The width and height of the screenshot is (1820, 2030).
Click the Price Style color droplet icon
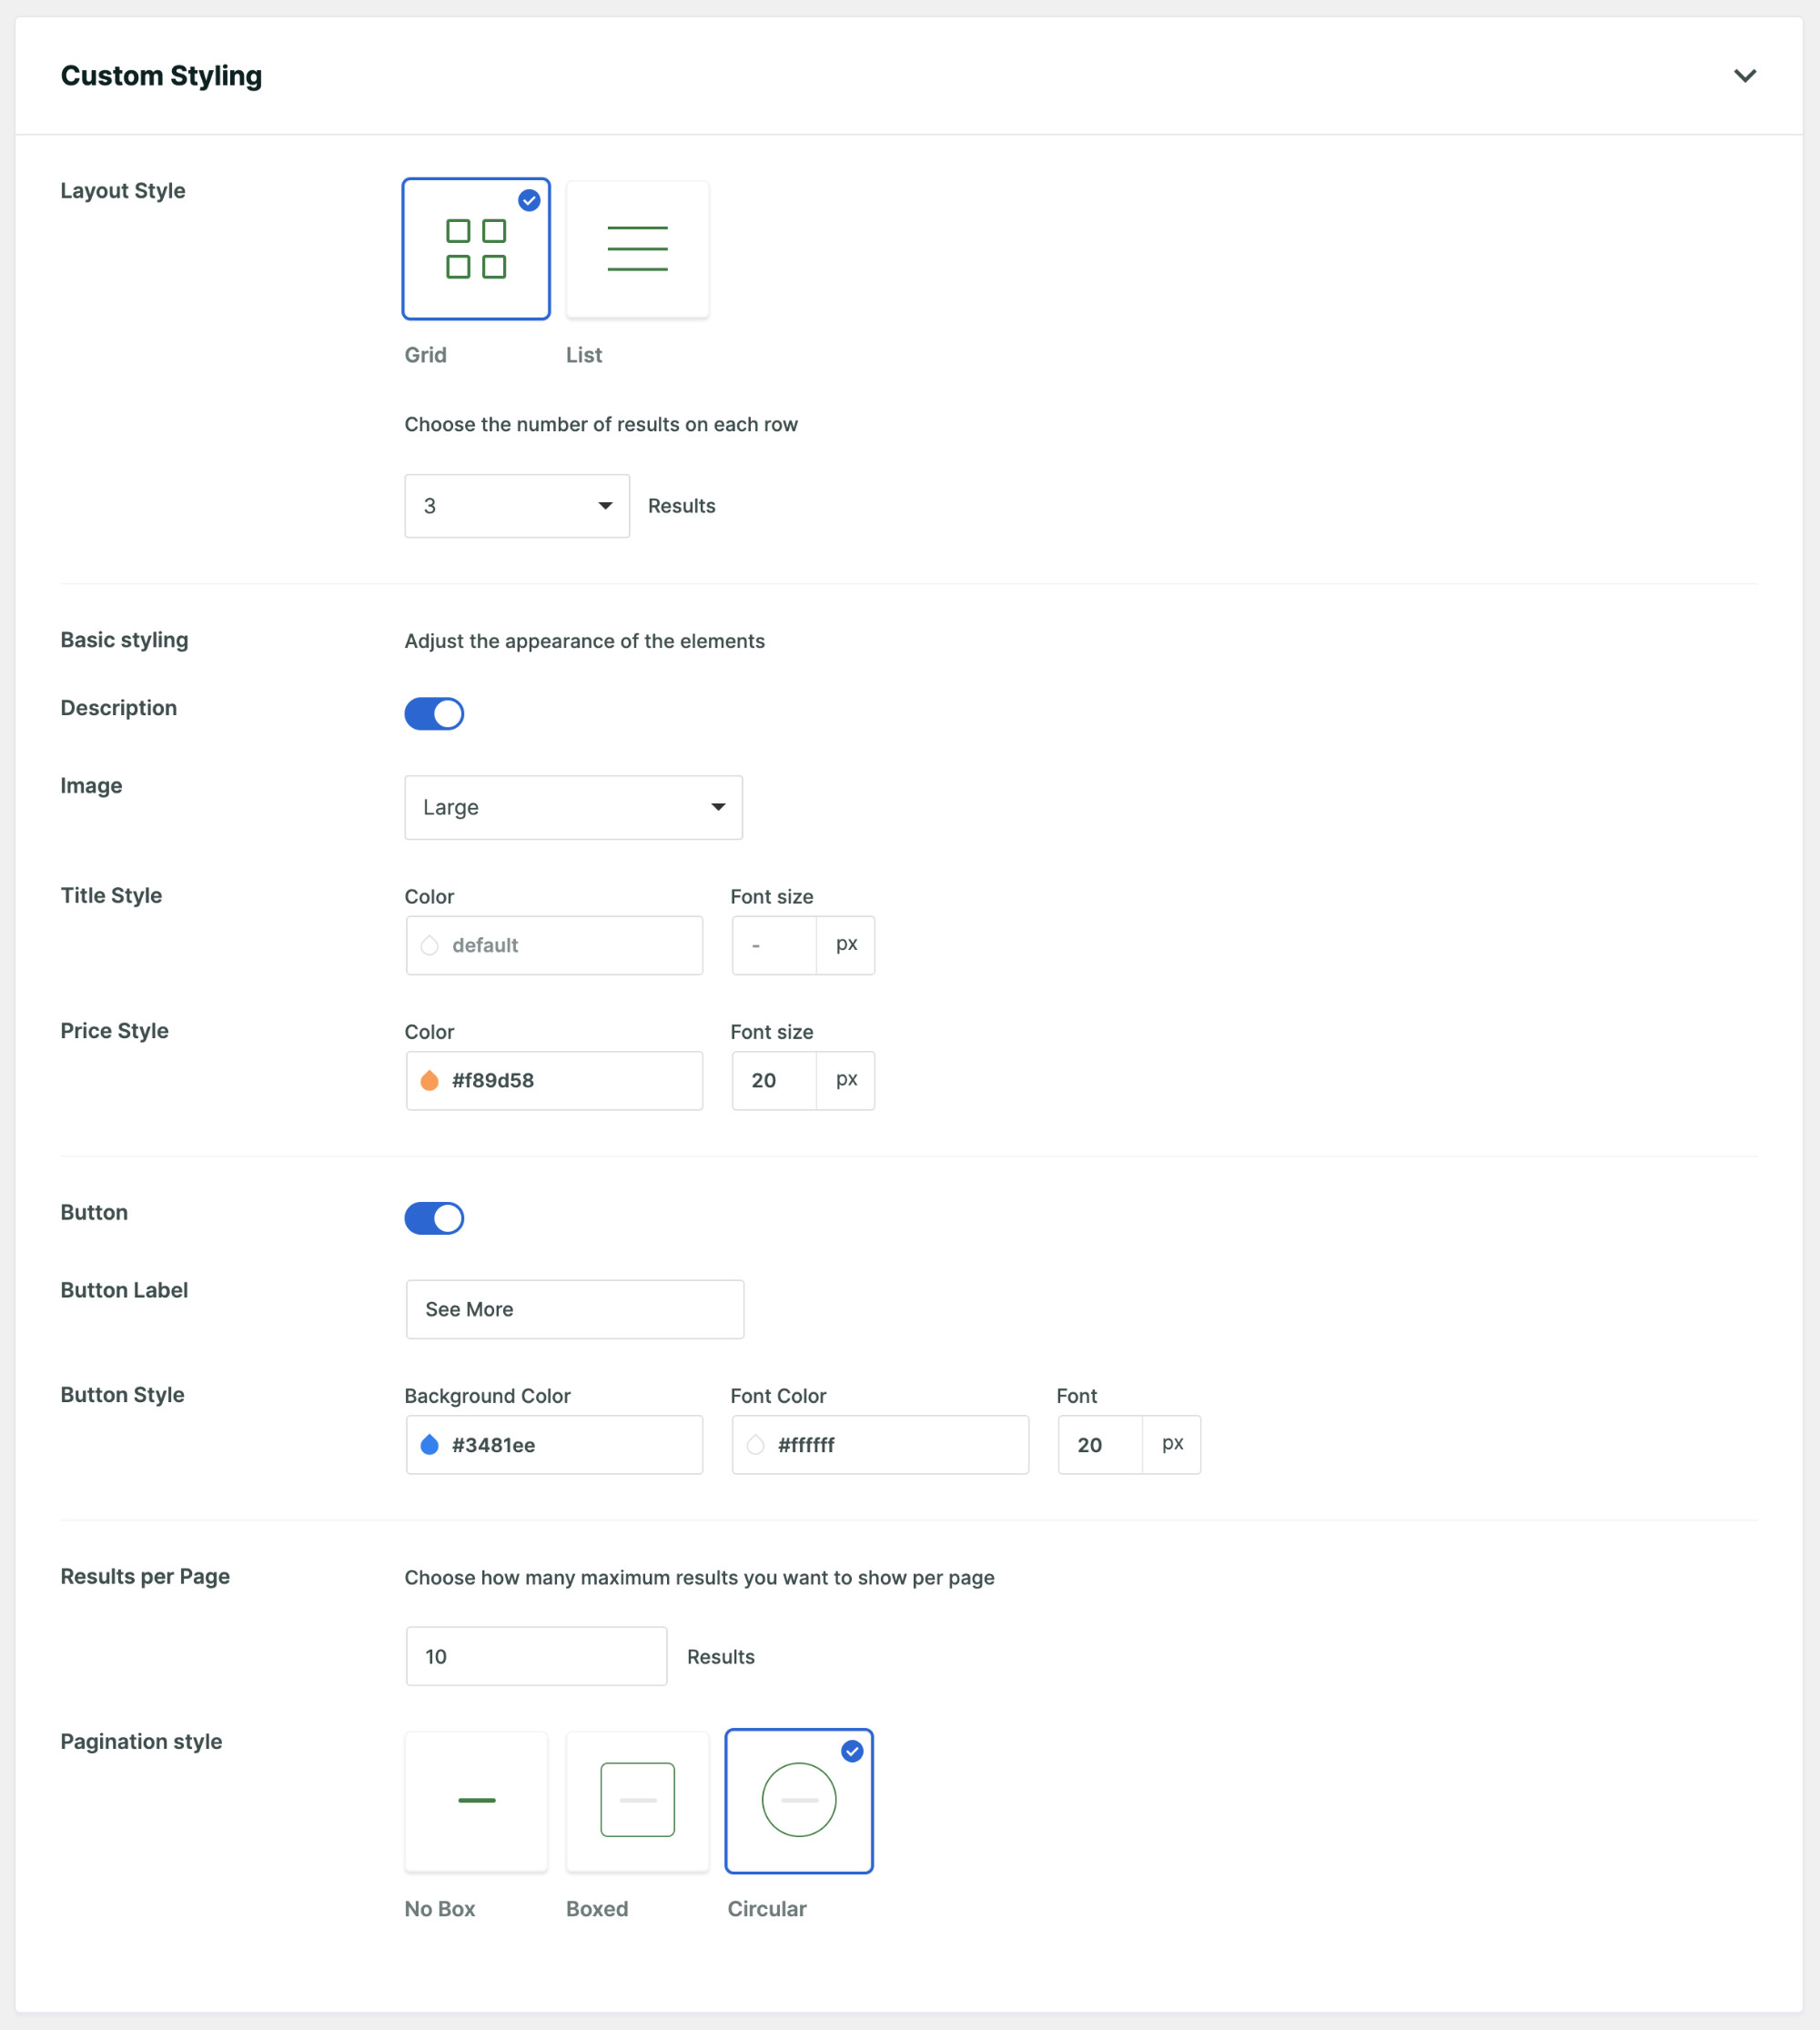point(430,1080)
